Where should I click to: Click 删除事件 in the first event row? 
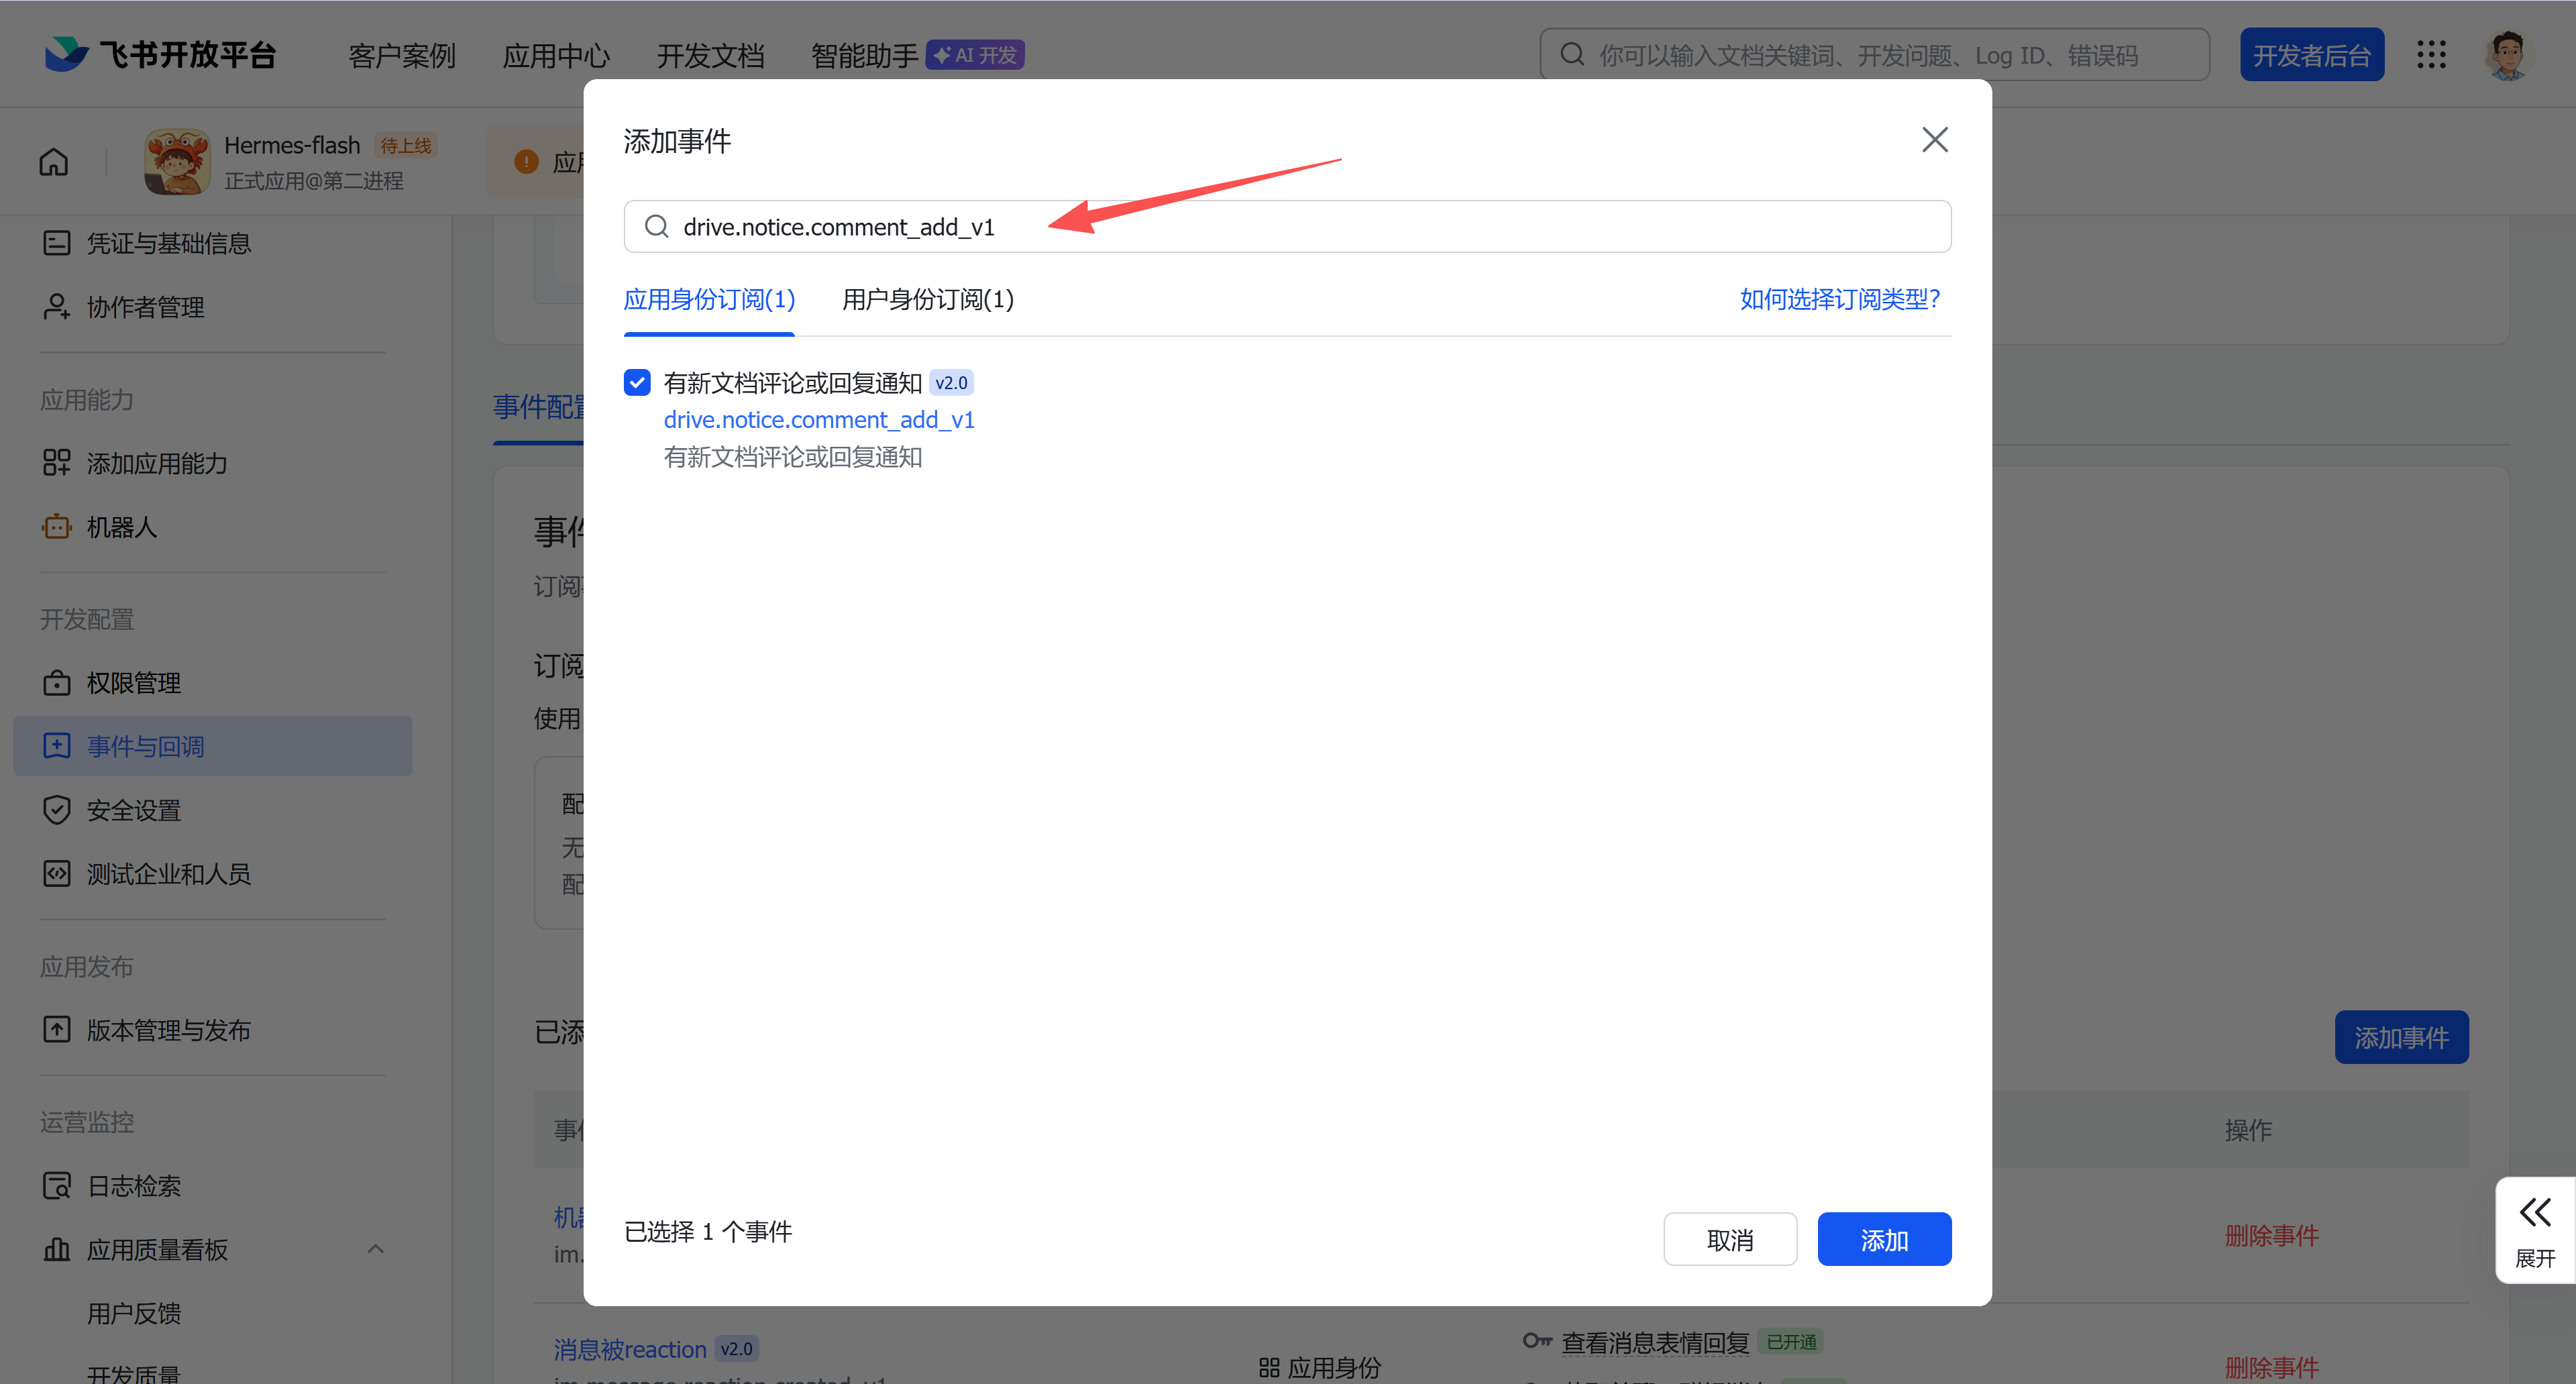click(2271, 1236)
